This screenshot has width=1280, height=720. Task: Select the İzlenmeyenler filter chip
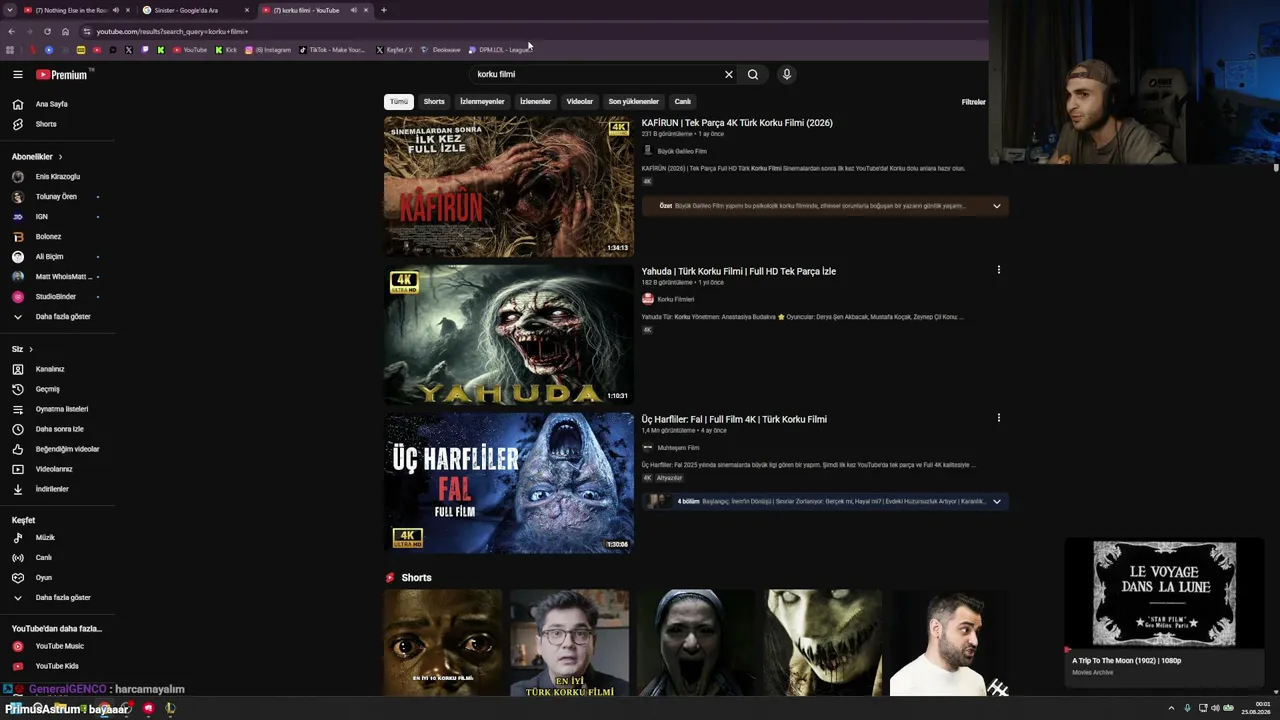click(x=482, y=101)
